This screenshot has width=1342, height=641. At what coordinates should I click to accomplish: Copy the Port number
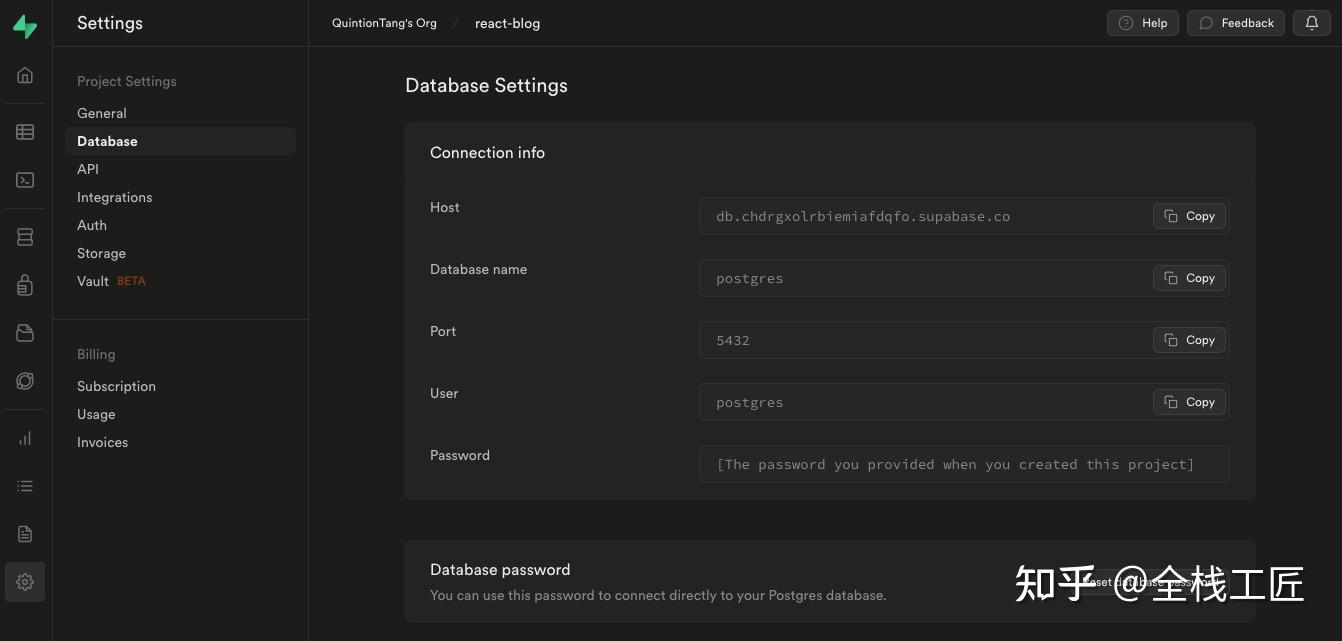coord(1189,340)
